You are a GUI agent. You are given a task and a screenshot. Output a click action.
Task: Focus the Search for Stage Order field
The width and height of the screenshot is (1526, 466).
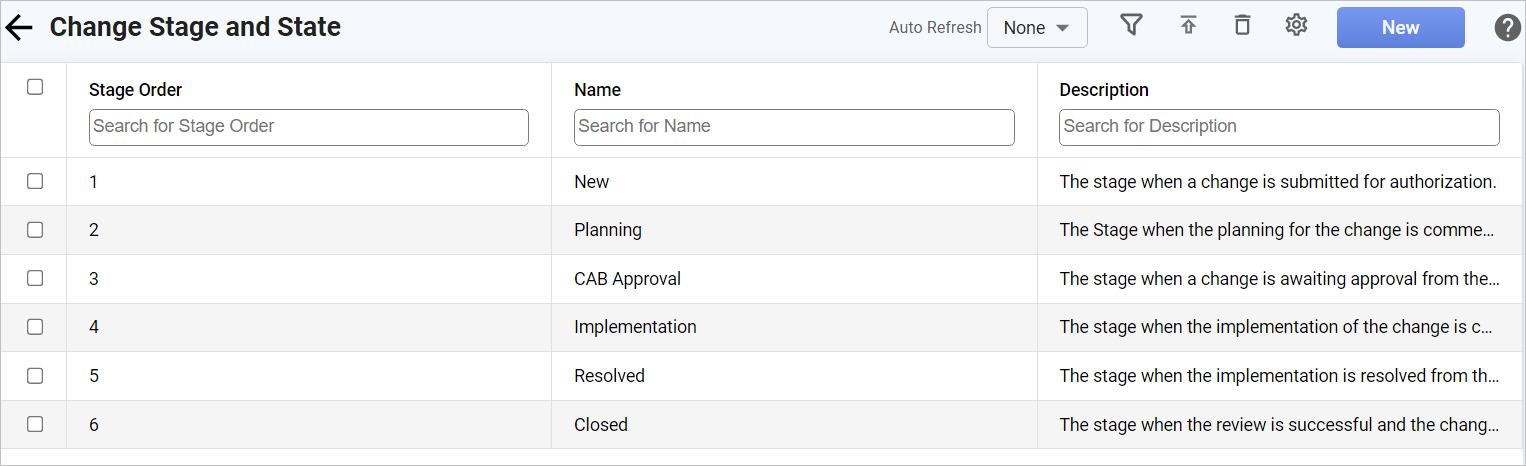point(308,127)
